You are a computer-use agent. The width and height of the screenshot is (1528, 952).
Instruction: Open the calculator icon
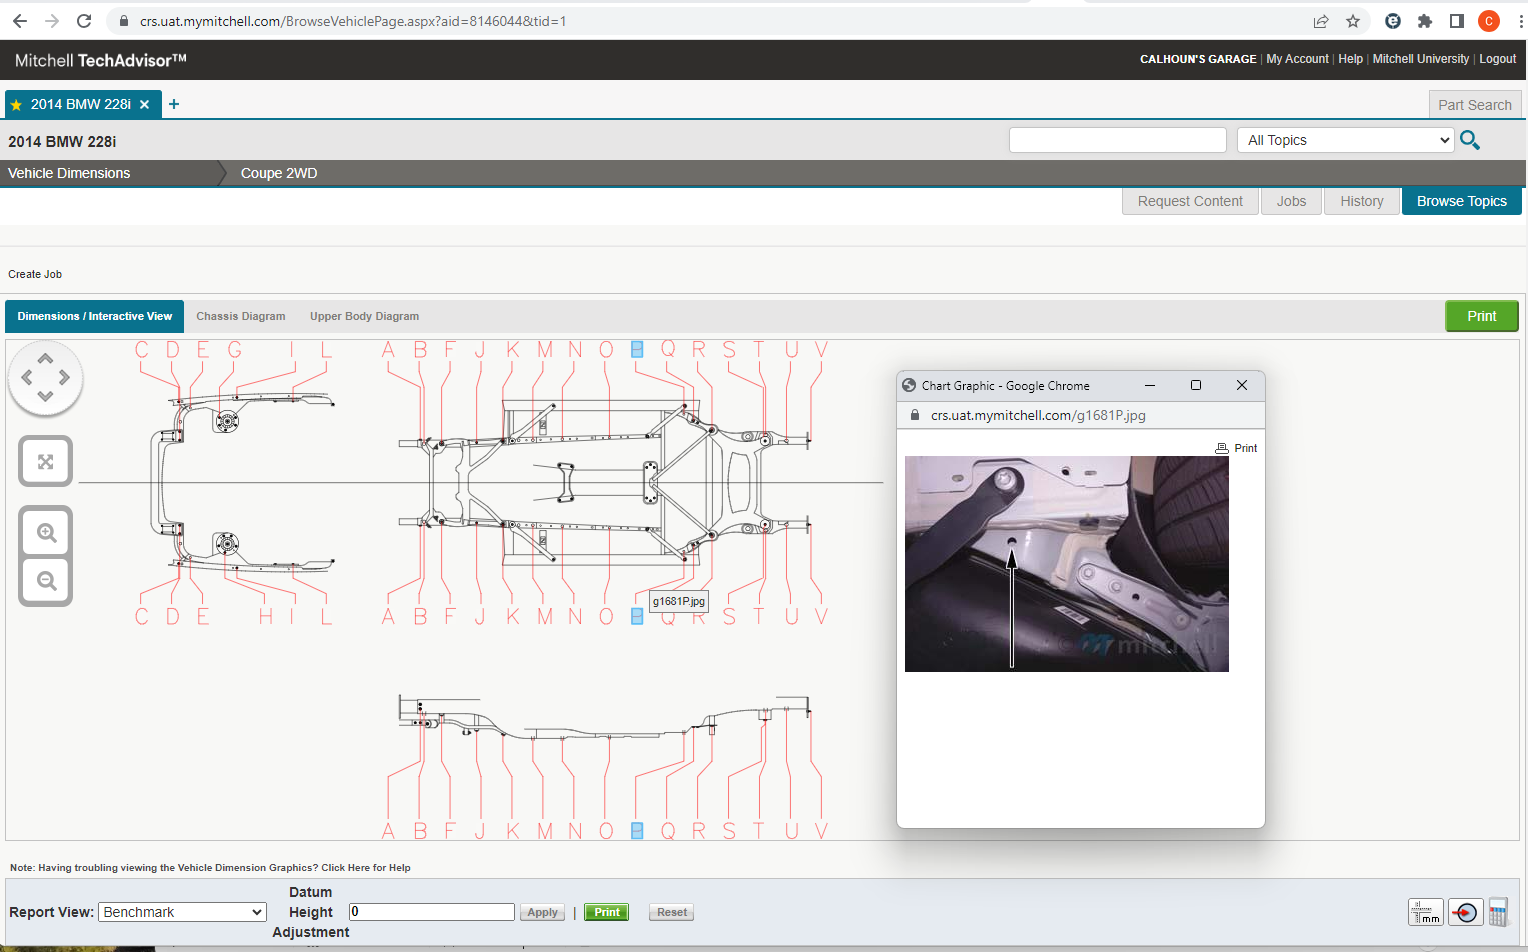pyautogui.click(x=1498, y=912)
